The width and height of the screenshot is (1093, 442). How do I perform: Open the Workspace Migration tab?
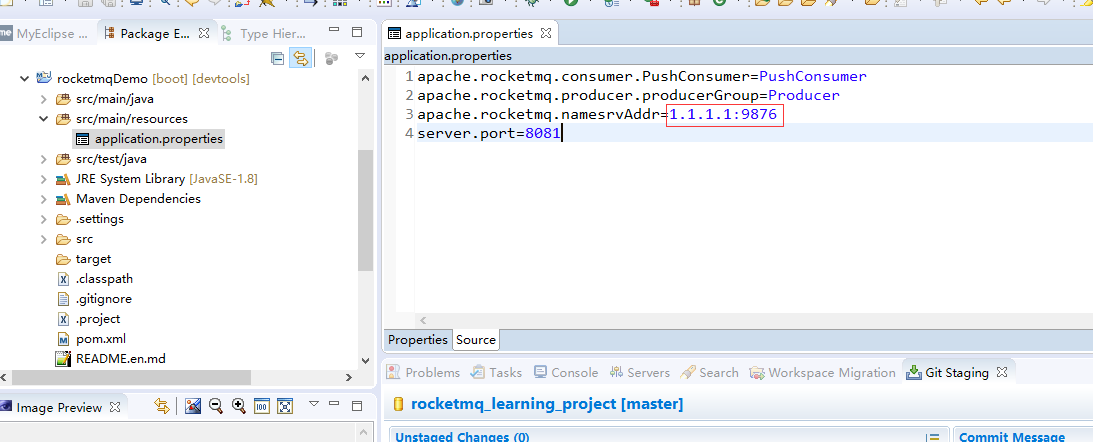(x=823, y=373)
